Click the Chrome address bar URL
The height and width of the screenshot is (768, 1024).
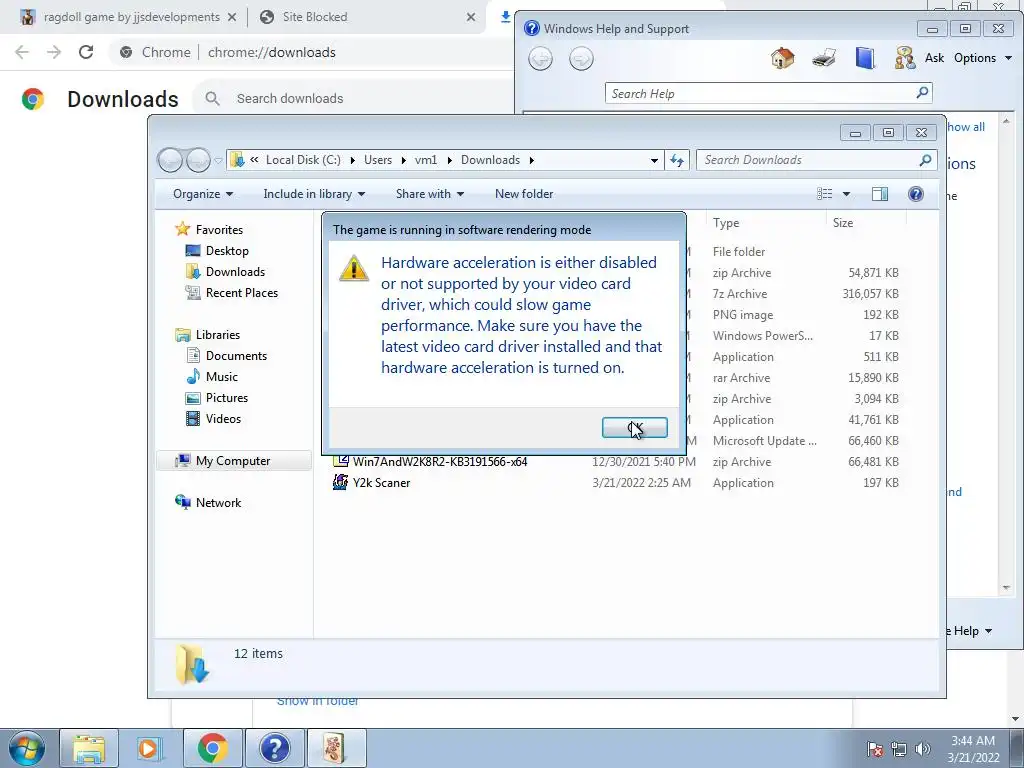[x=272, y=52]
